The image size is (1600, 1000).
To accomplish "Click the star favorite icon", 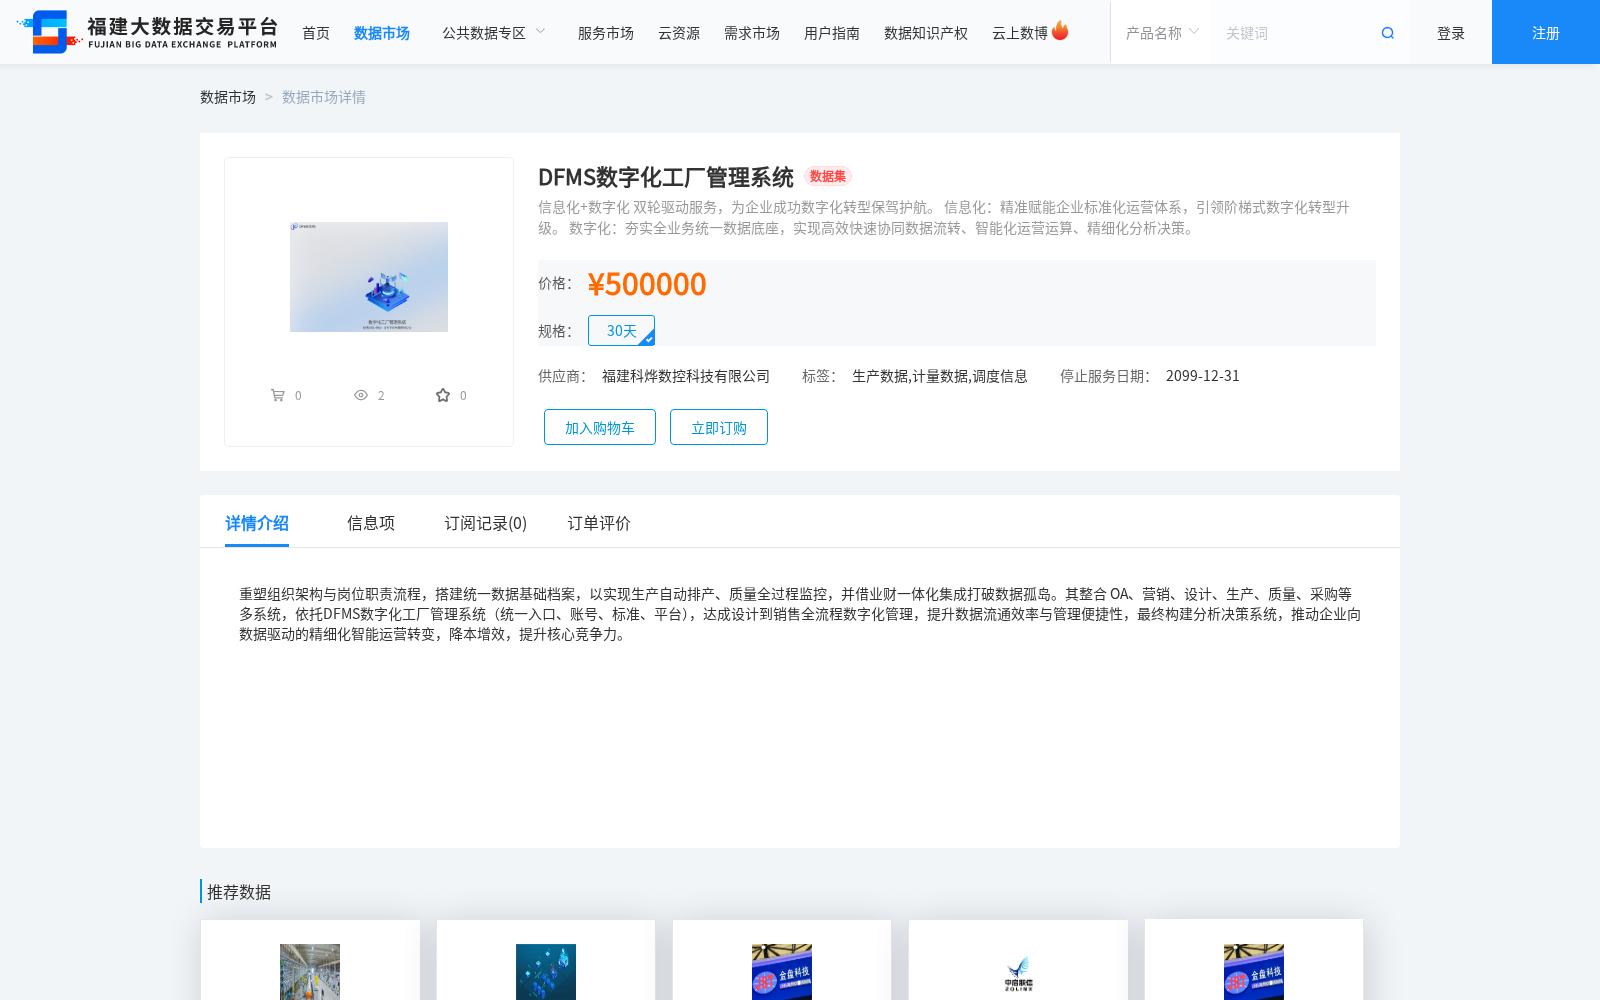I will pos(443,395).
